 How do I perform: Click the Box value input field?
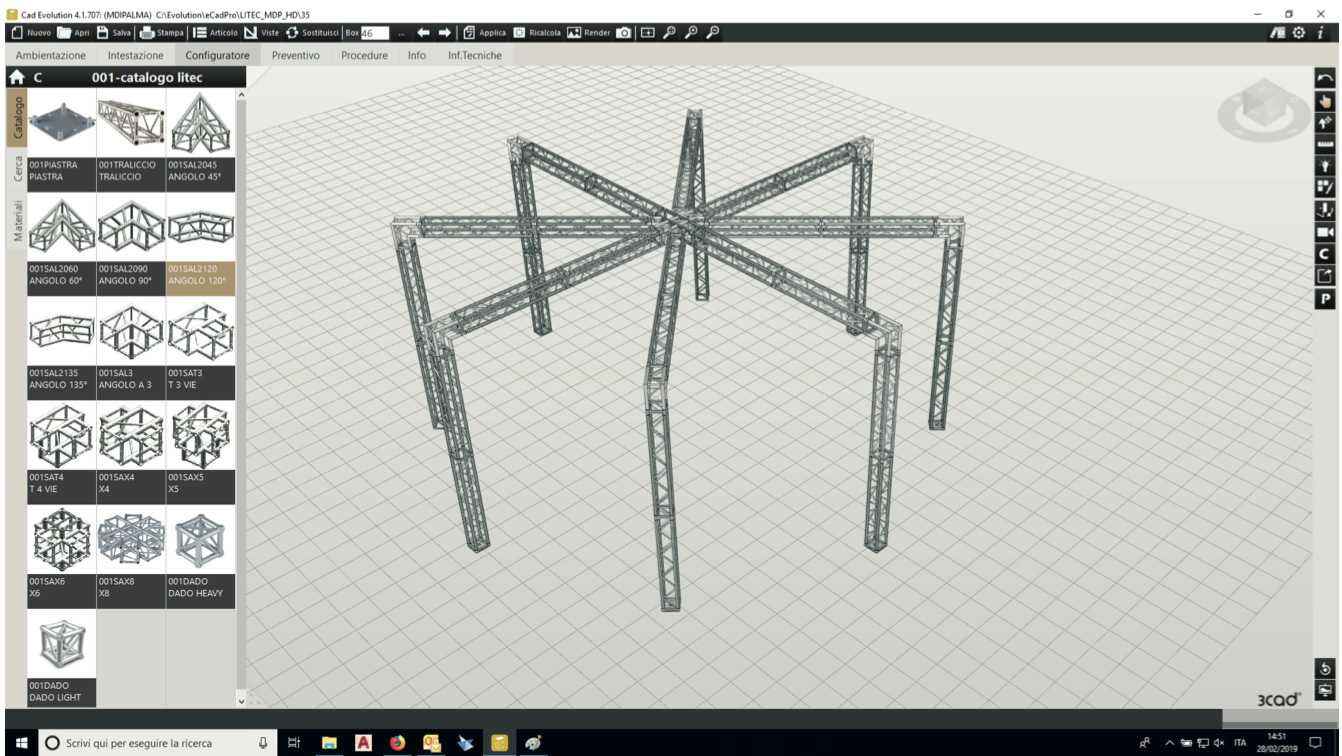374,33
